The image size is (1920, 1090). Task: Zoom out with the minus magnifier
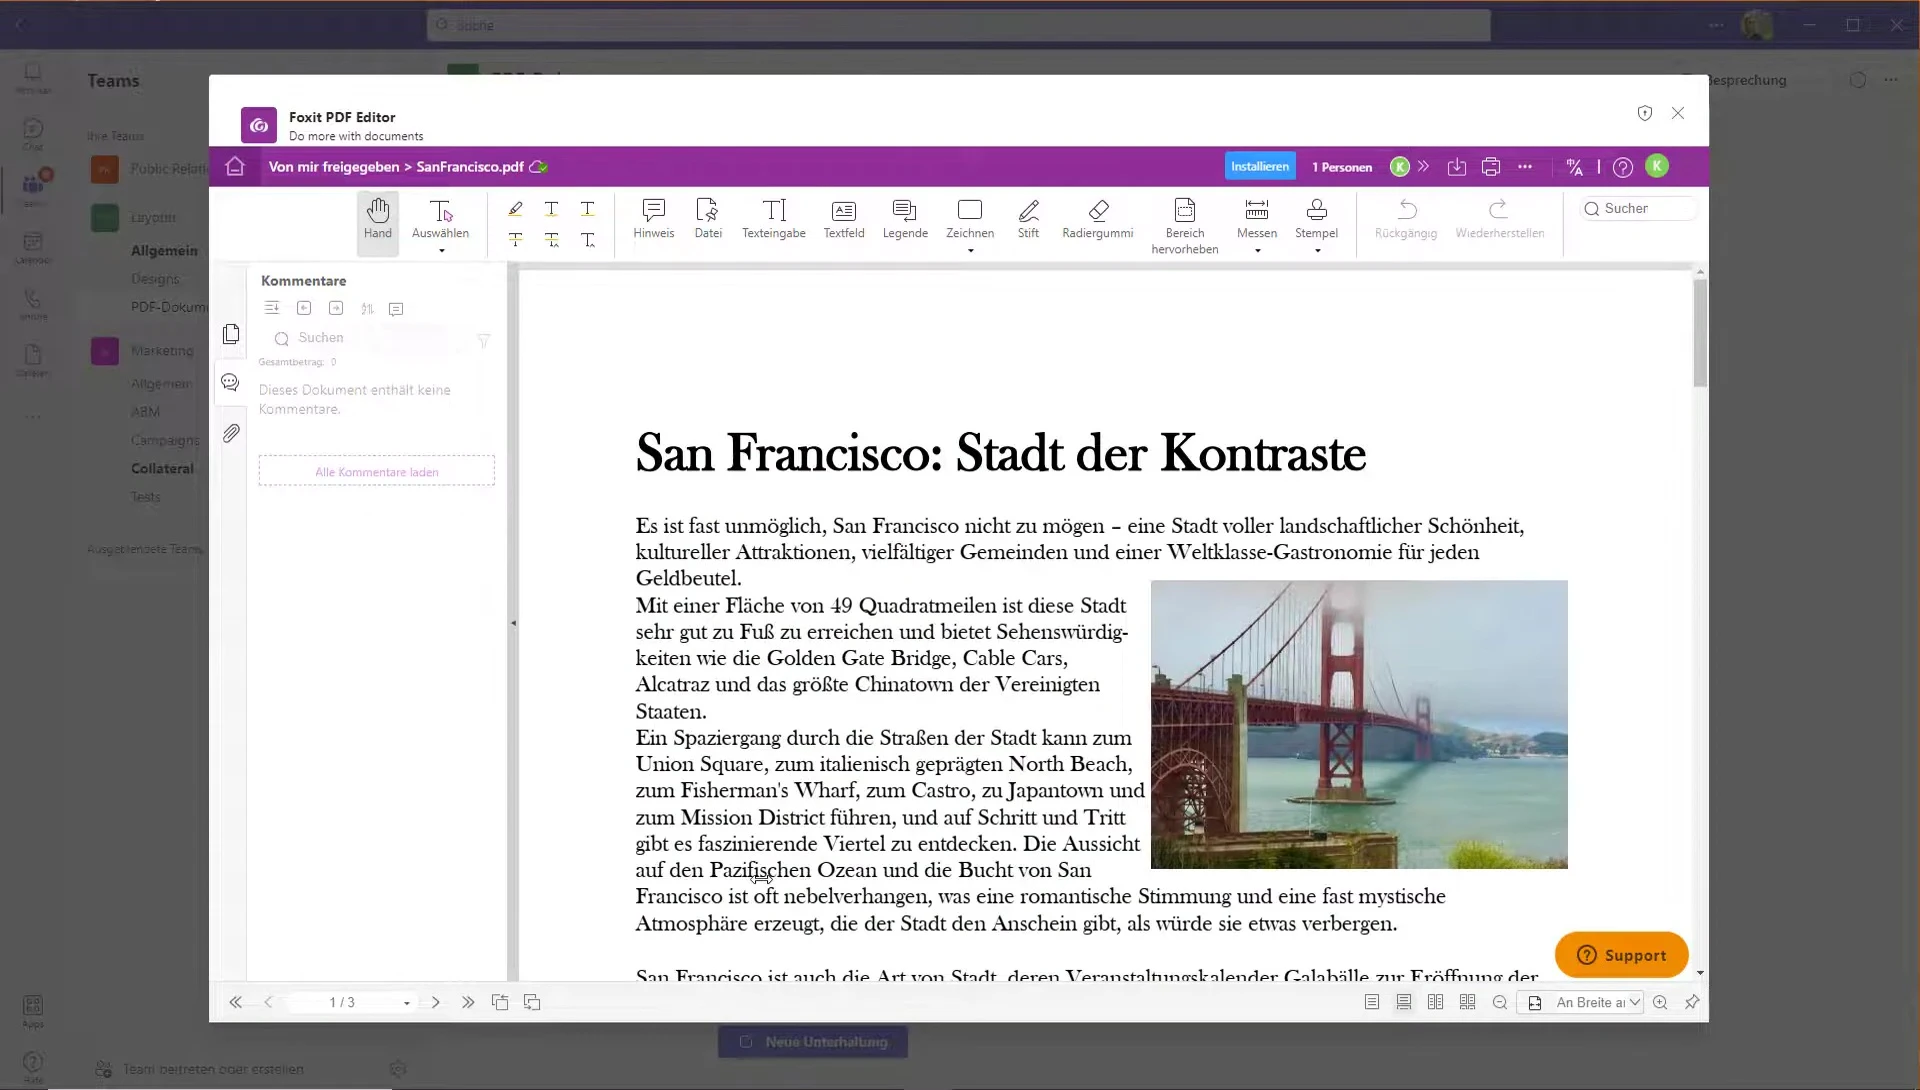tap(1500, 1002)
